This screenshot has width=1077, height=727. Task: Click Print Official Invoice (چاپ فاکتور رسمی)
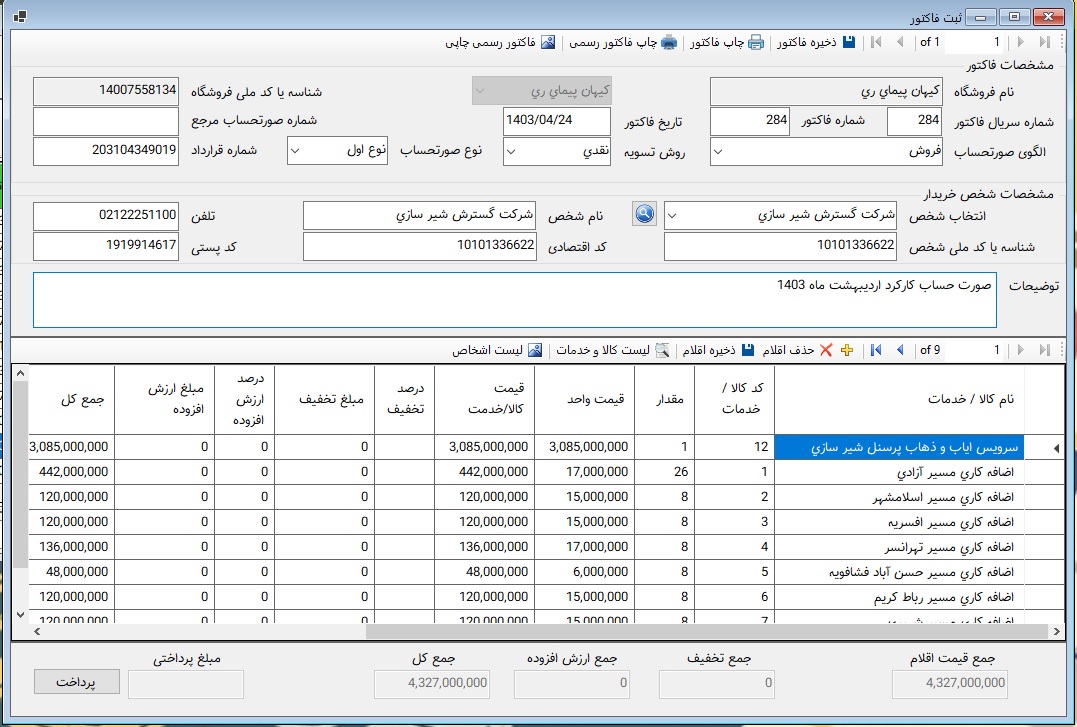(668, 42)
